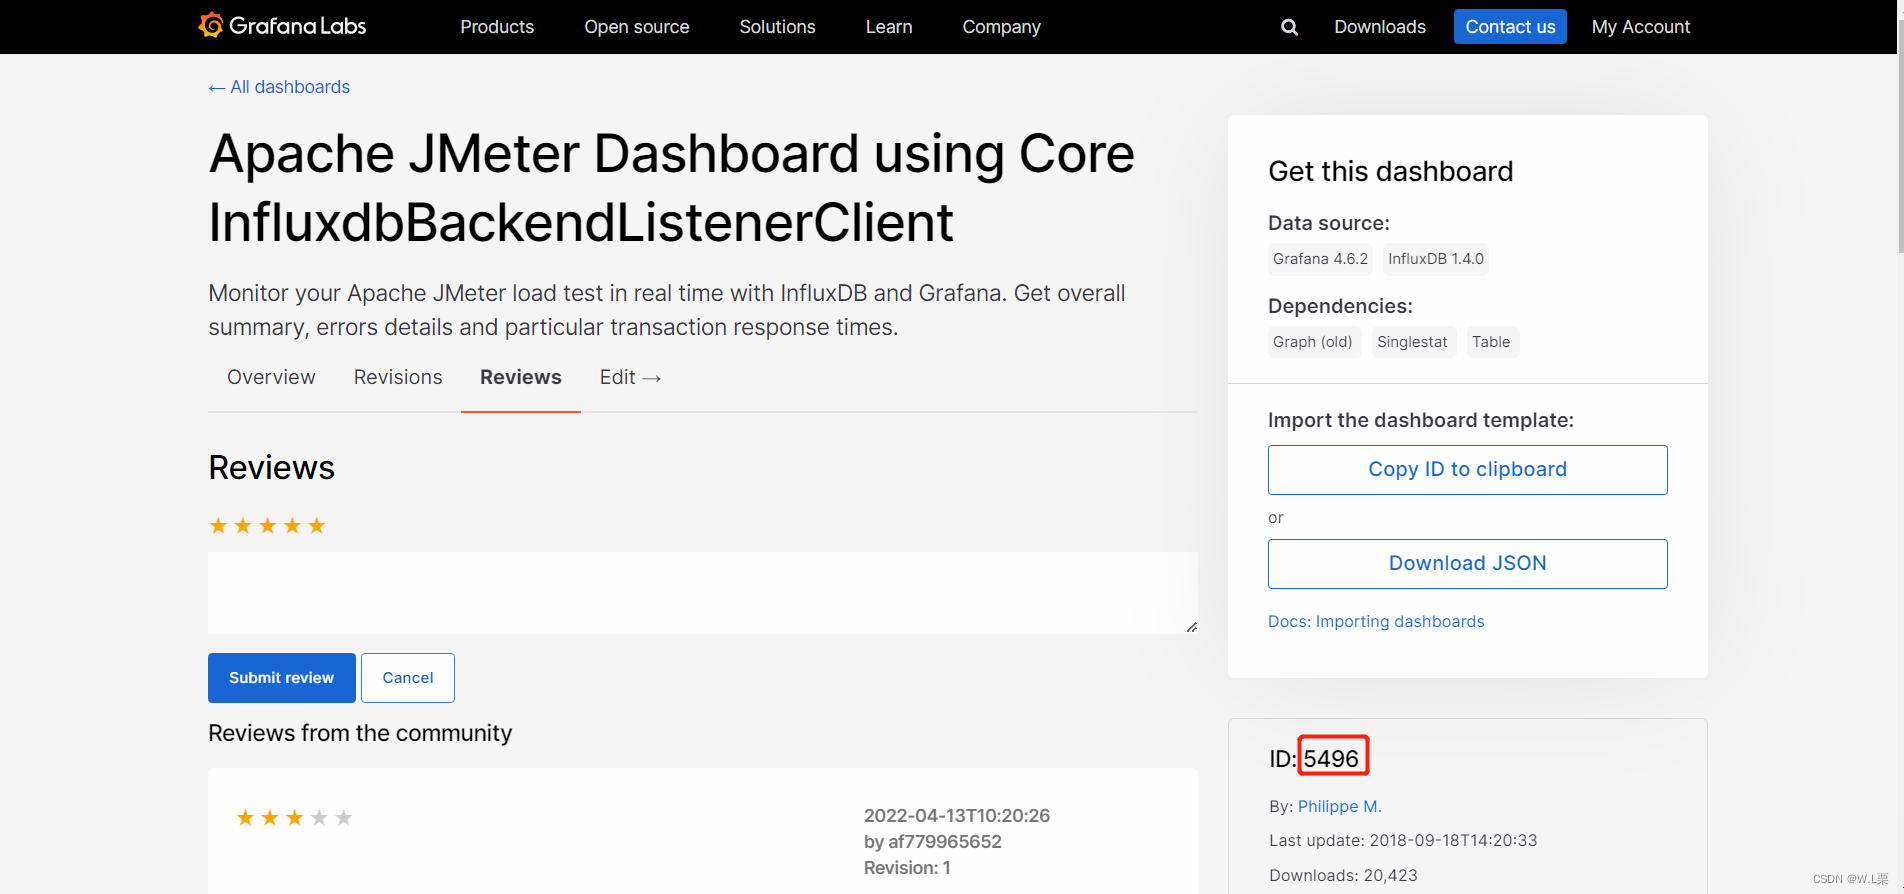This screenshot has width=1904, height=894.
Task: Select the fifth review rating star
Action: (x=317, y=526)
